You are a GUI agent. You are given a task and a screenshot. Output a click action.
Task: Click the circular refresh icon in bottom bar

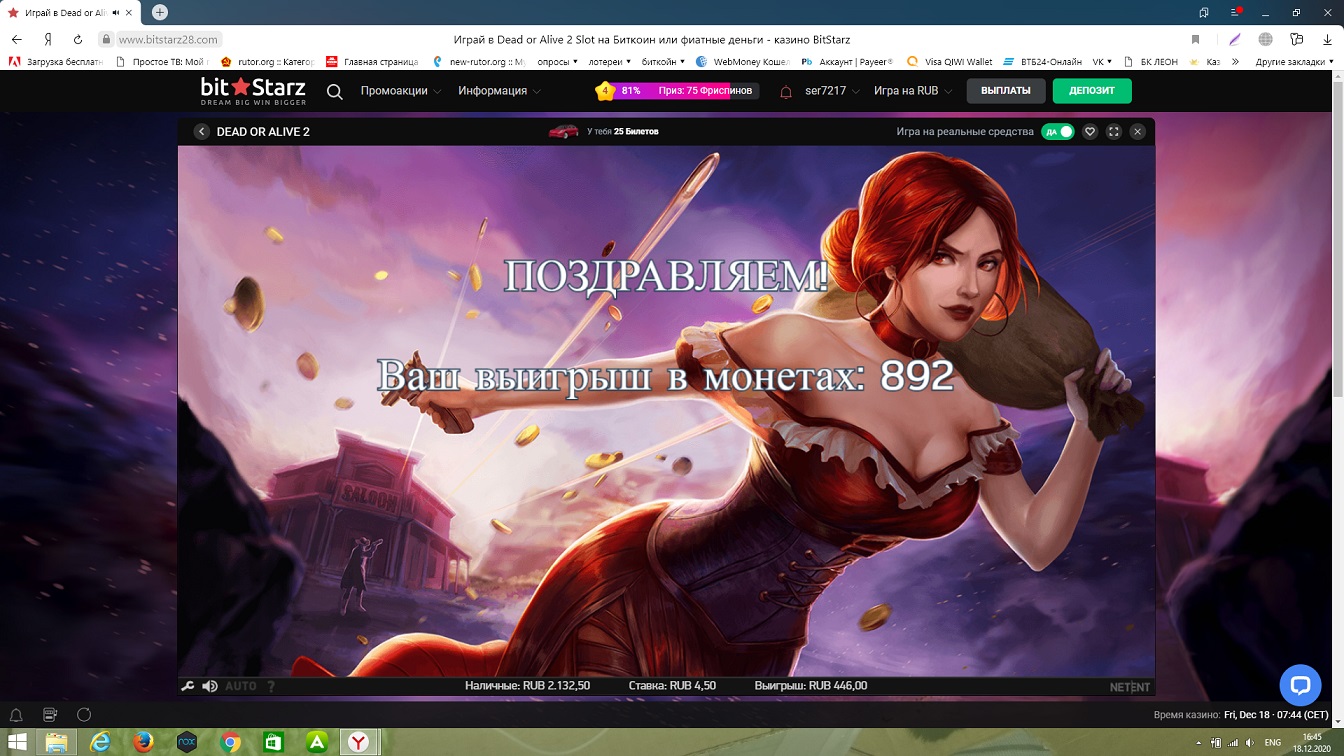pos(84,715)
